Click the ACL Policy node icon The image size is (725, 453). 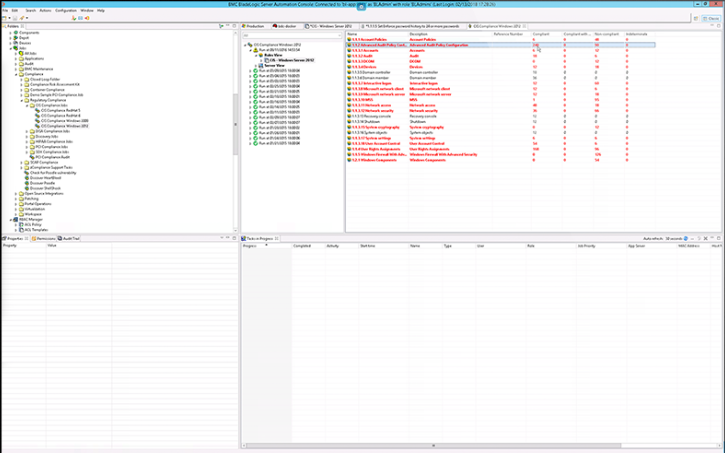click(21, 225)
